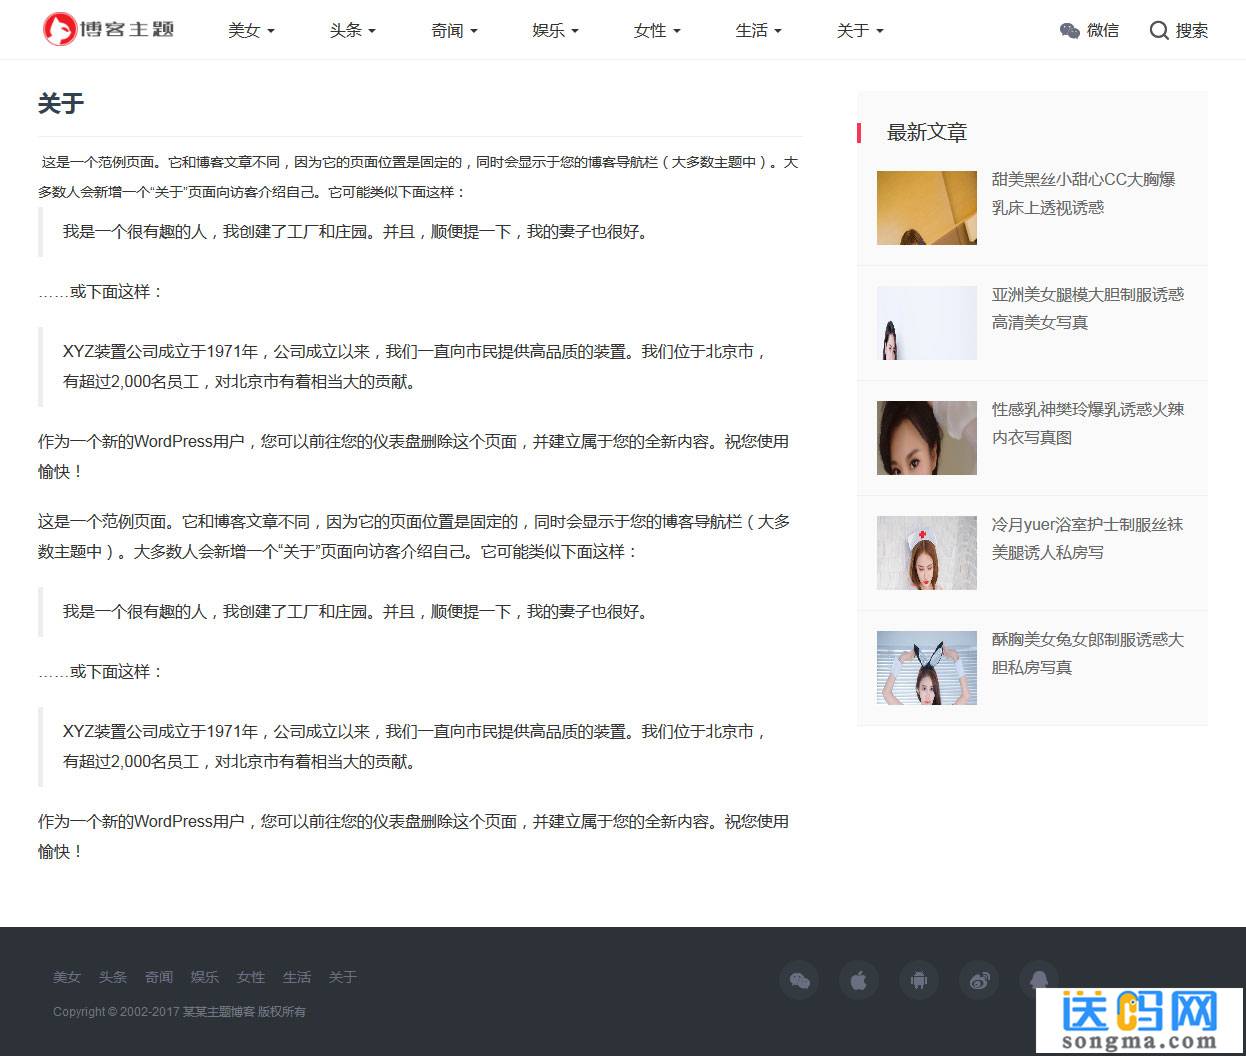Screen dimensions: 1246x1056
Task: Open the 美女 menu in top navigation
Action: click(x=251, y=31)
